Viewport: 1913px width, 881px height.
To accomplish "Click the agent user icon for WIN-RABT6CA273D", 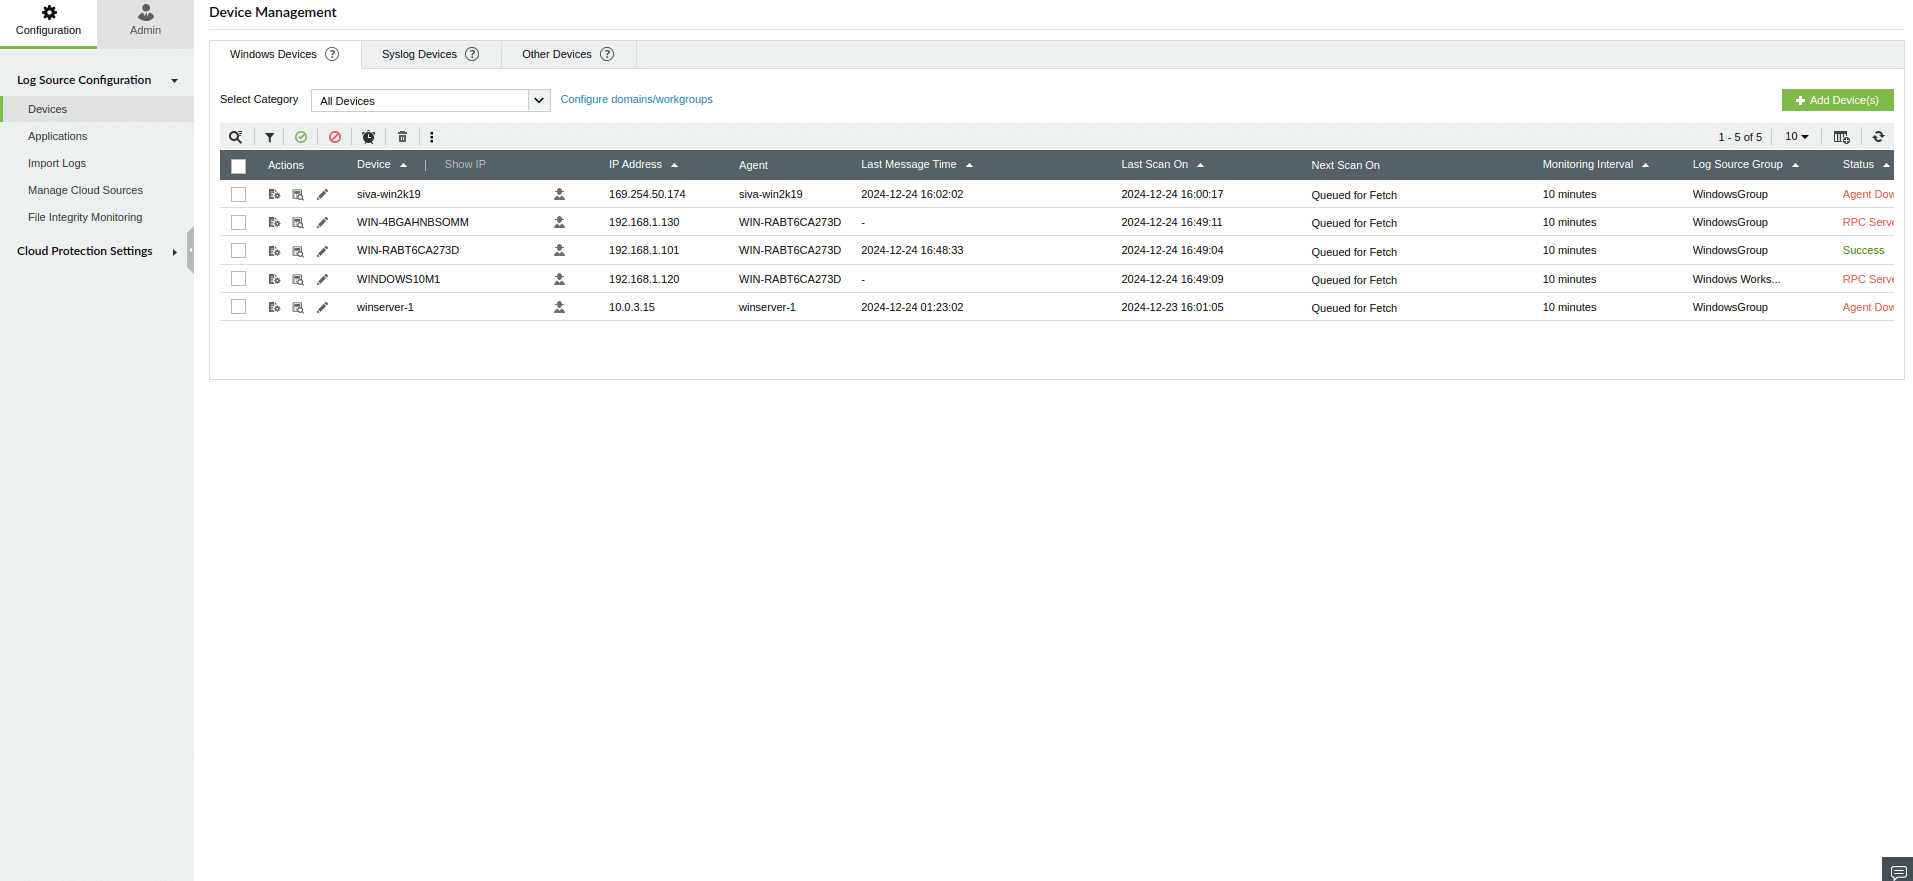I will 559,250.
